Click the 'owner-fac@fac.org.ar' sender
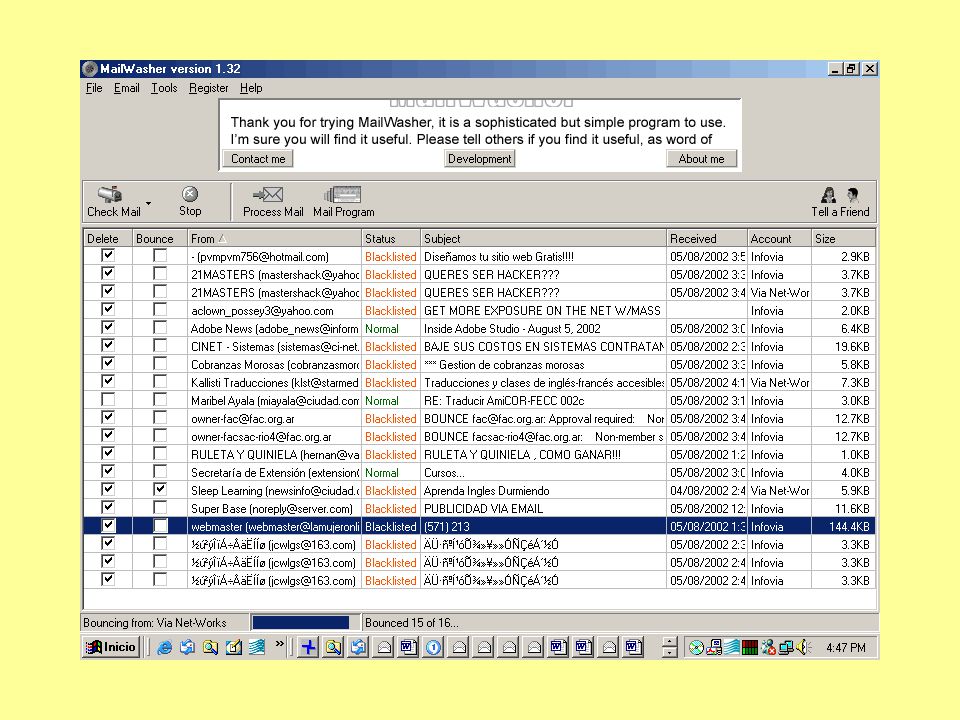The image size is (960, 720). pyautogui.click(x=242, y=419)
